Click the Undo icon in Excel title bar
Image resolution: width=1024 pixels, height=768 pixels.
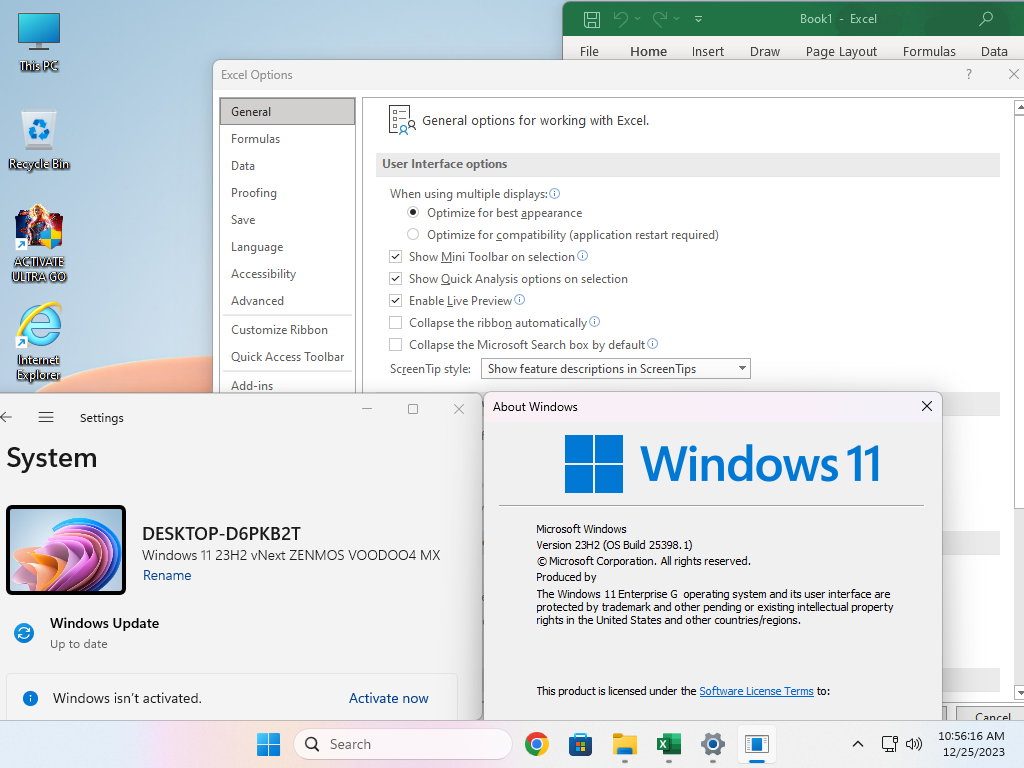pos(620,19)
